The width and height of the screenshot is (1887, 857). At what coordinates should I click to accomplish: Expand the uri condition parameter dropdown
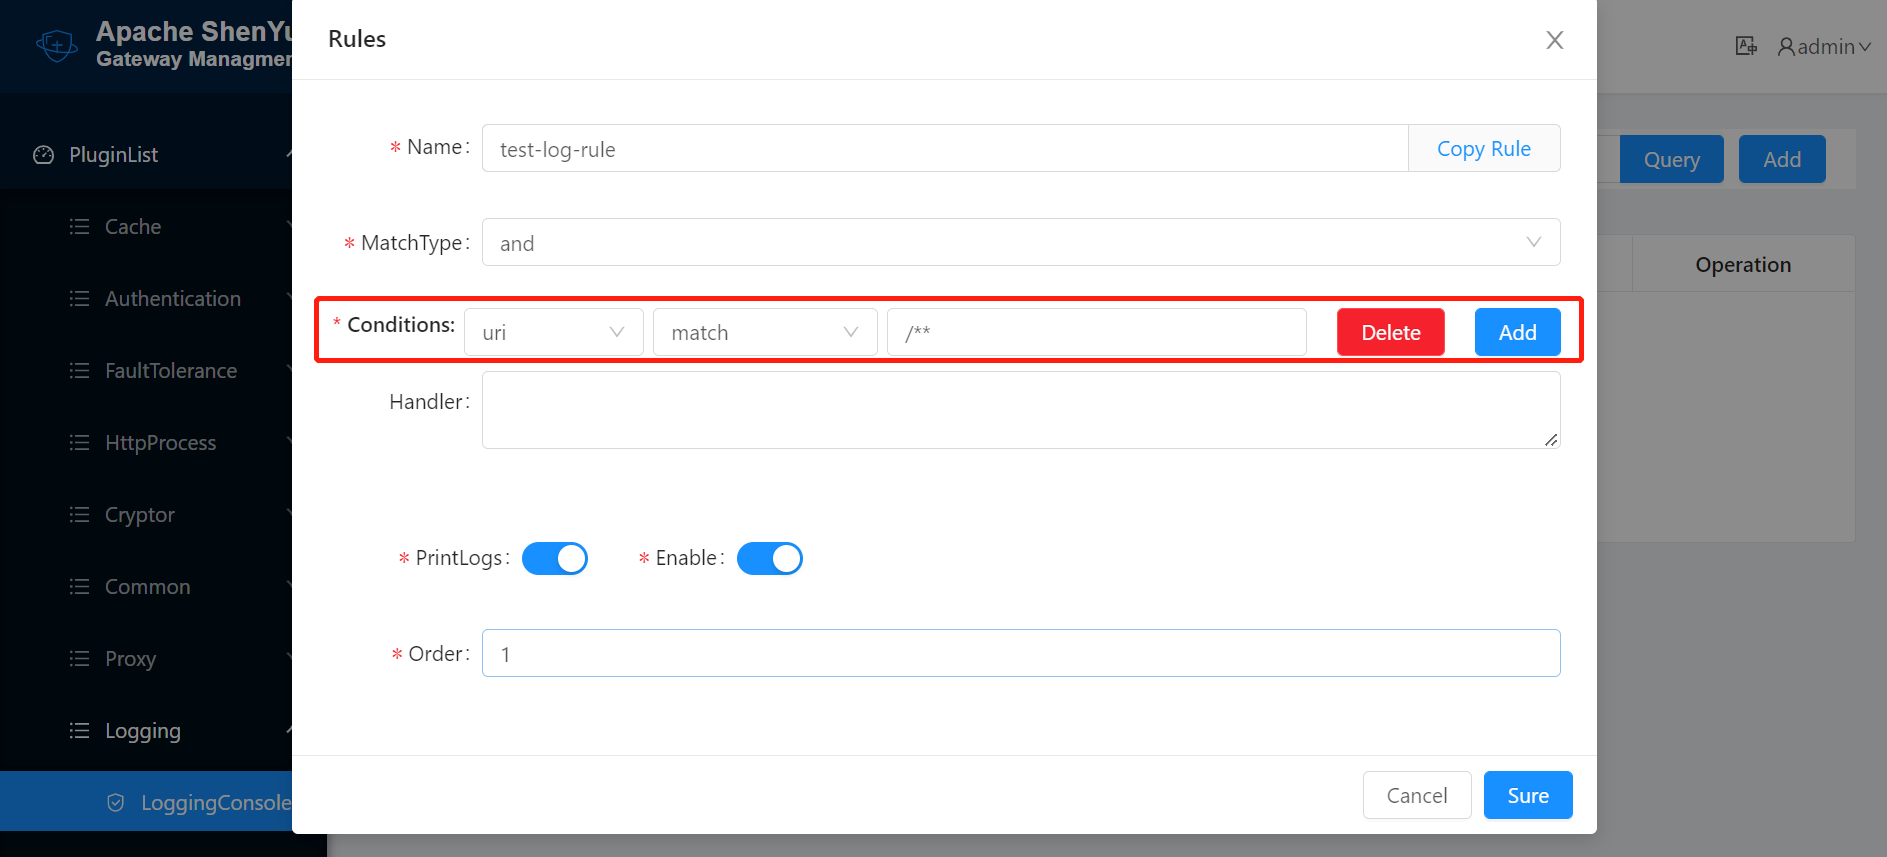click(553, 333)
